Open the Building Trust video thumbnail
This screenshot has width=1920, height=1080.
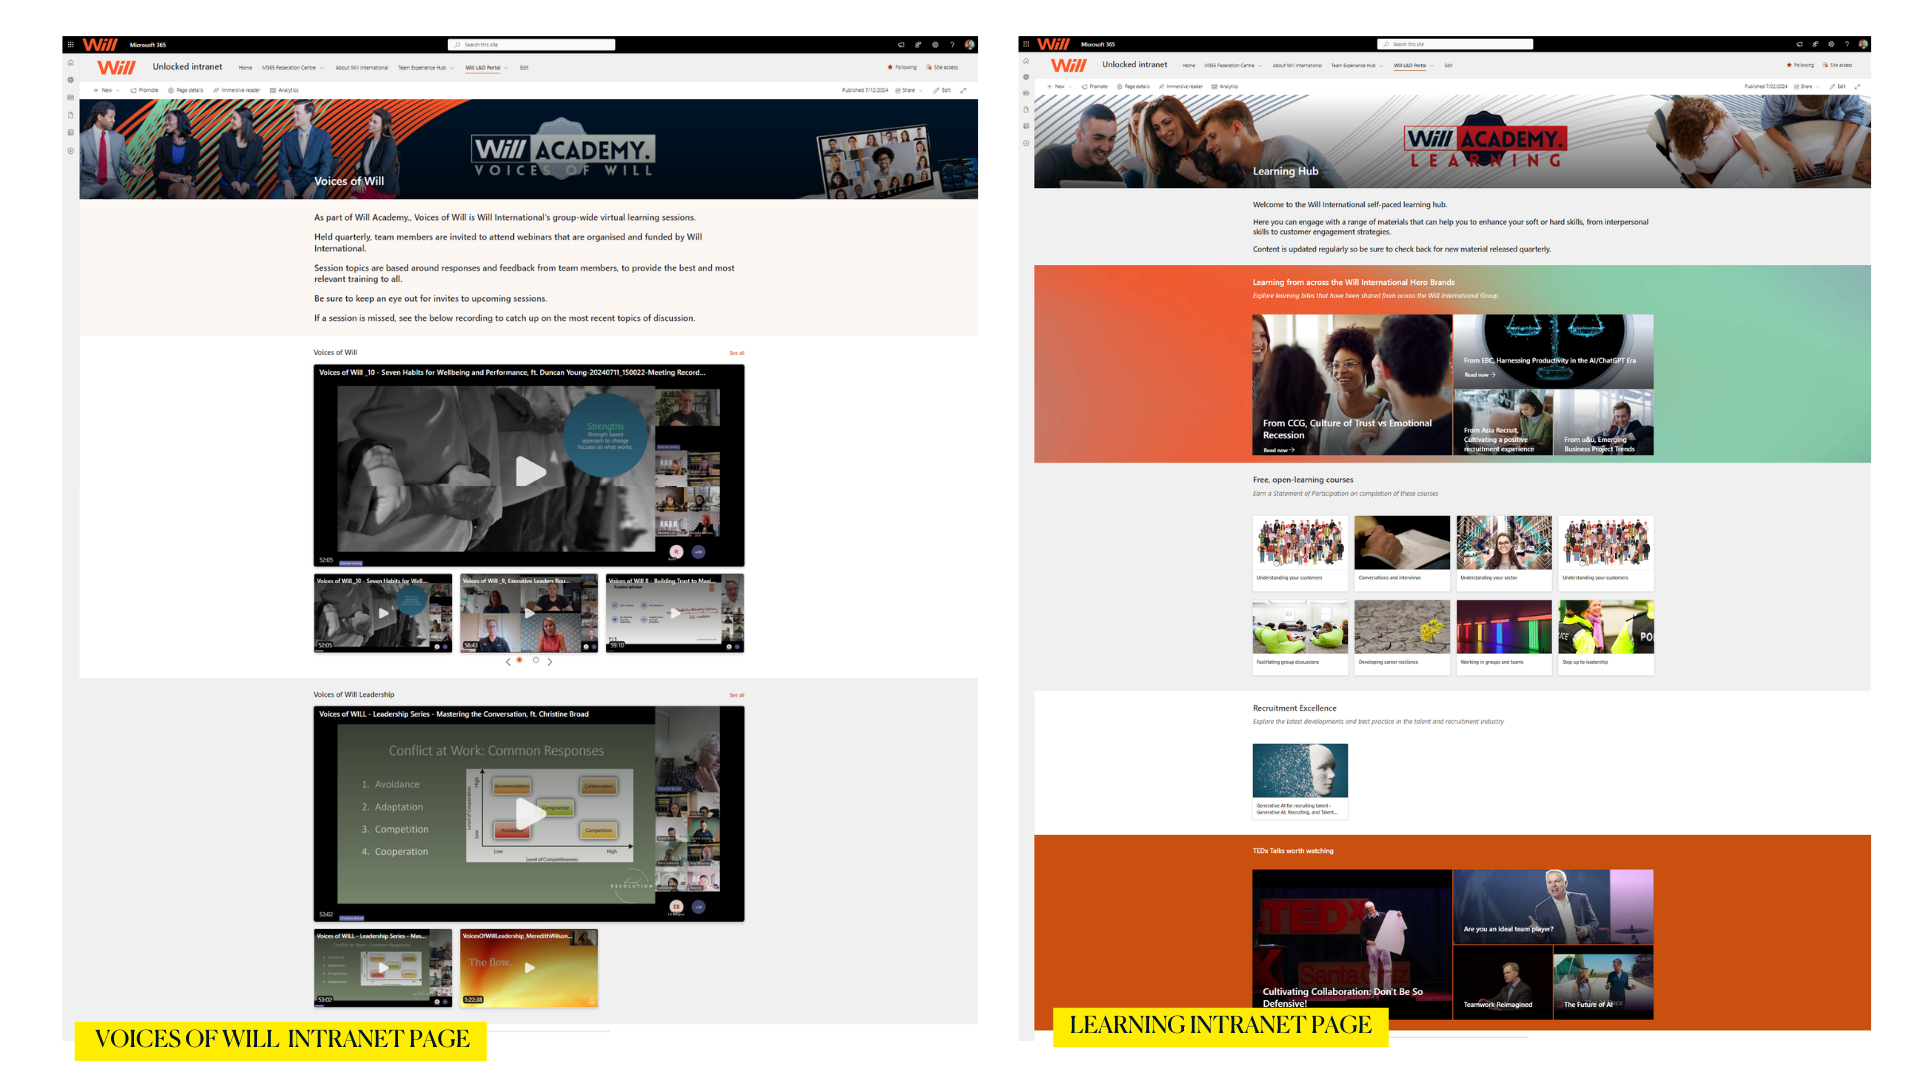[675, 613]
